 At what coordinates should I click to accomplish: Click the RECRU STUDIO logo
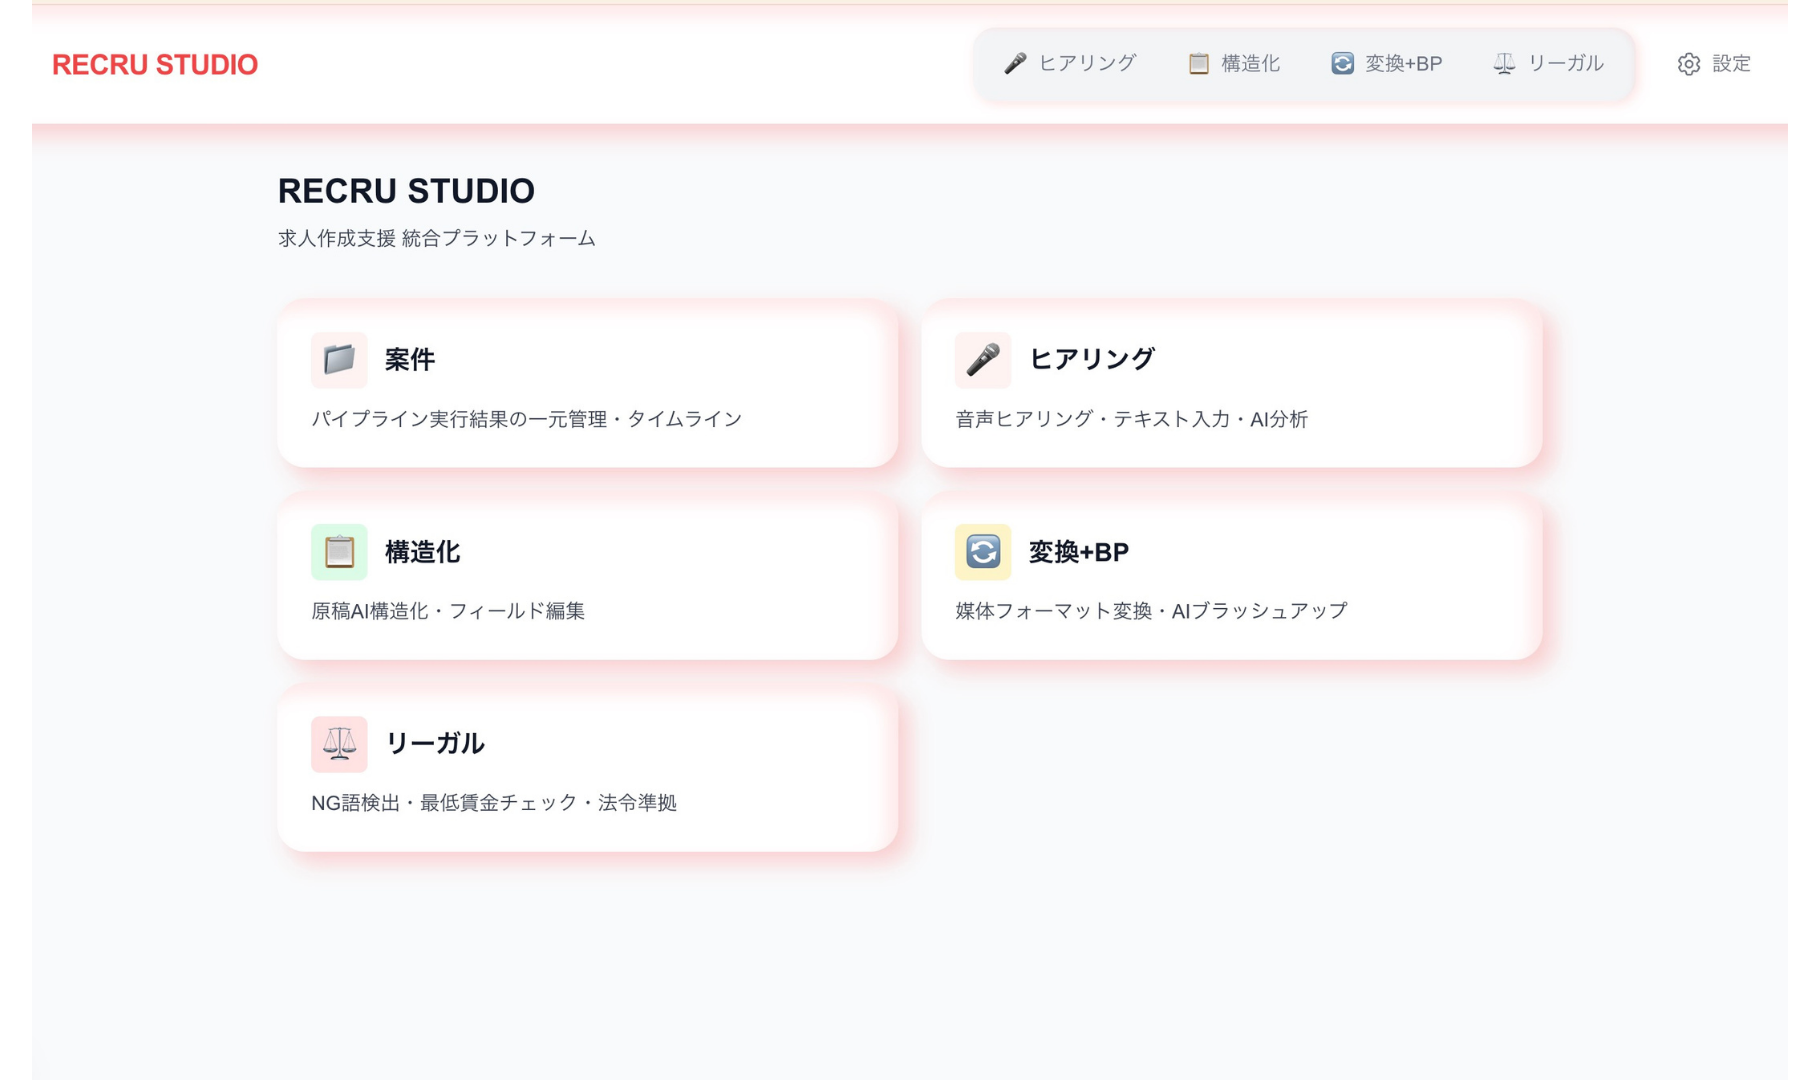click(x=156, y=63)
